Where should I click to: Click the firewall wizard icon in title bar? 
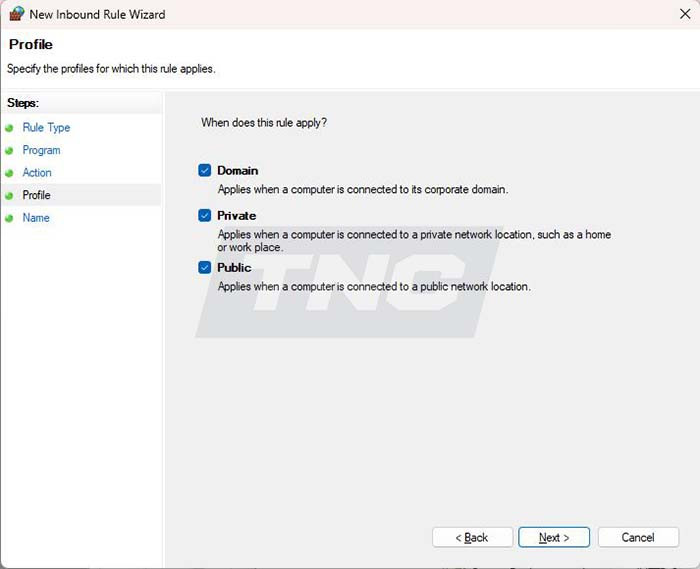17,14
